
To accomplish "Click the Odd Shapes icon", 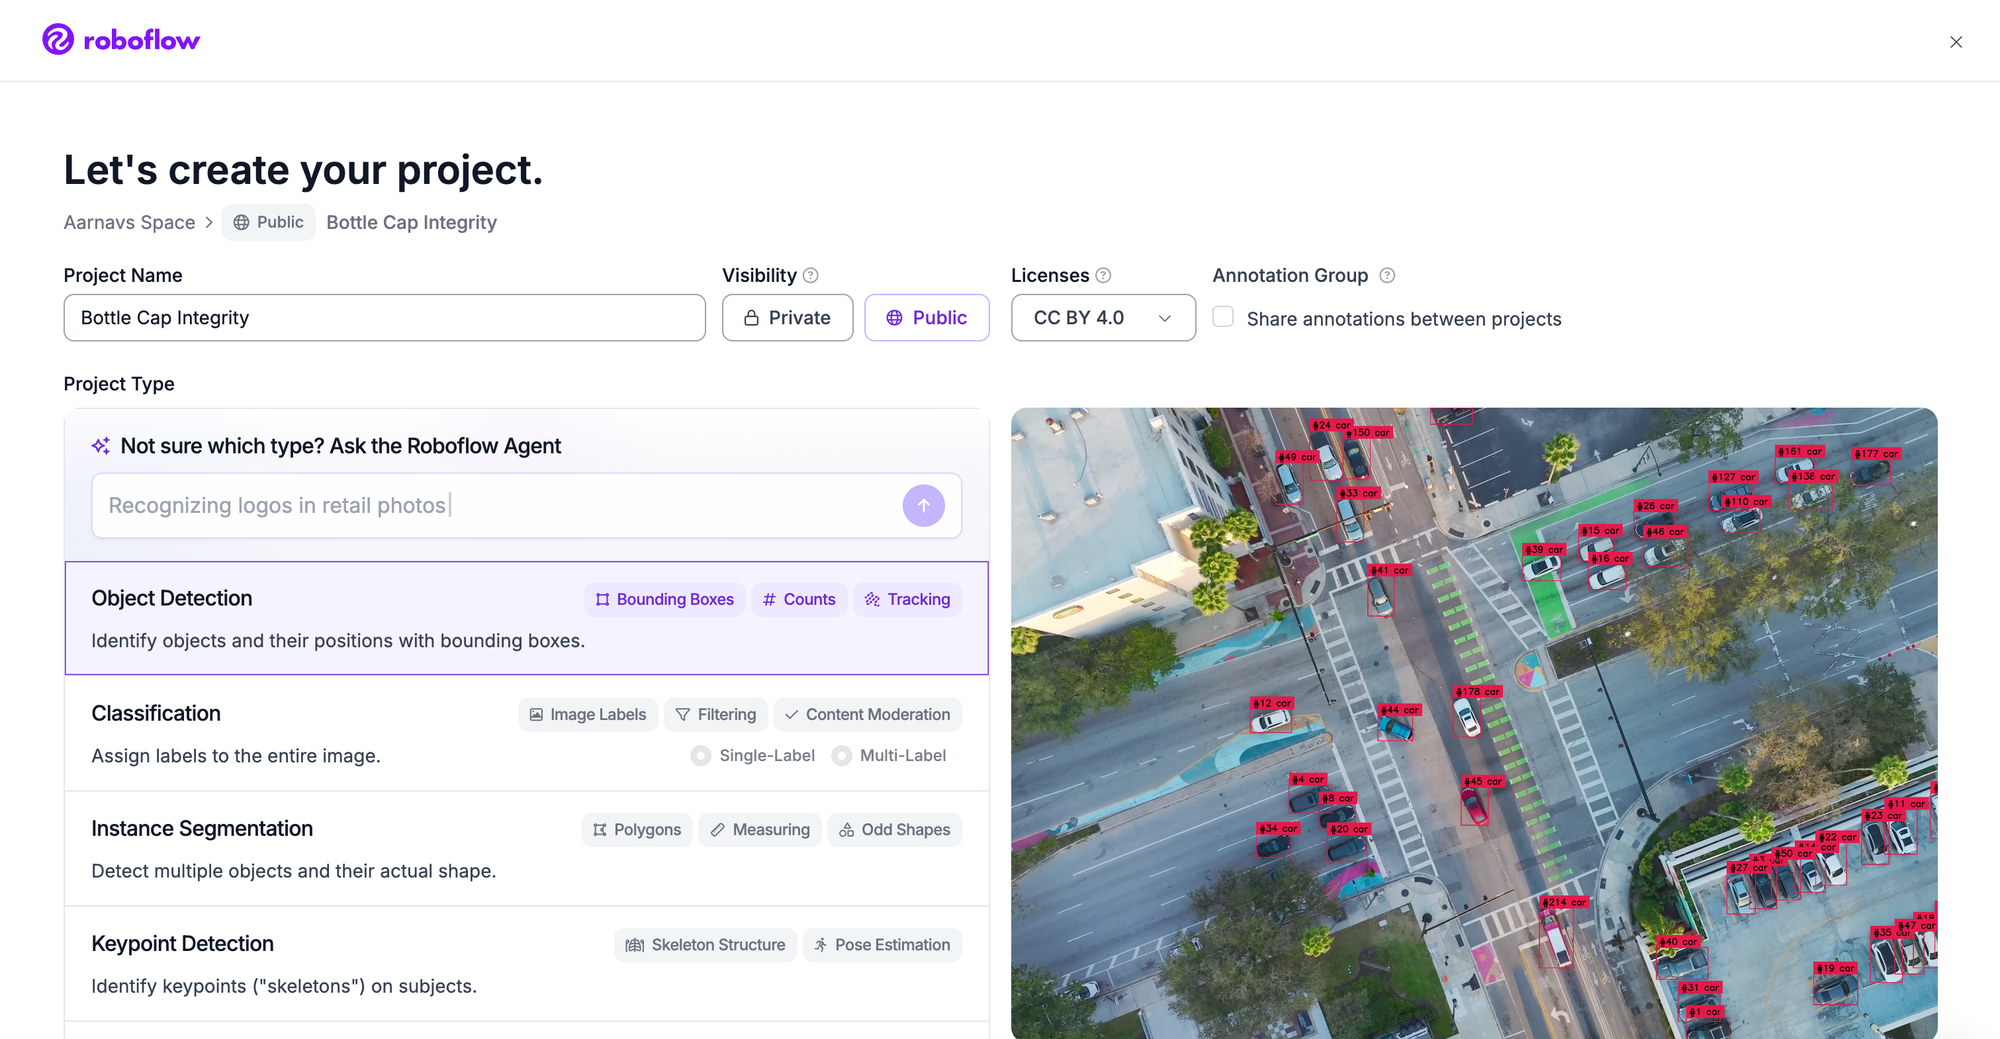I will click(x=847, y=830).
